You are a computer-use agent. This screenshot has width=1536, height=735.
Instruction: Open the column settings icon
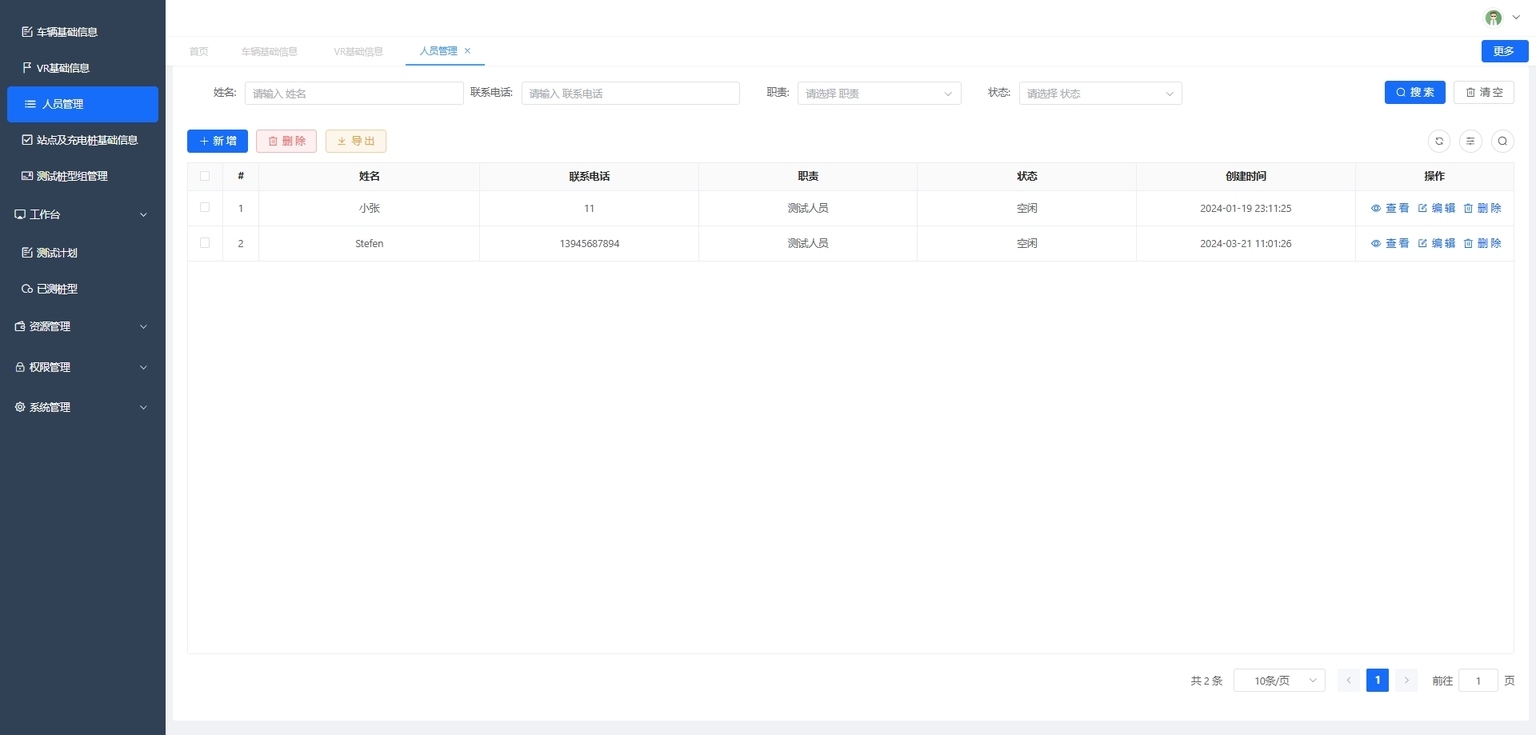tap(1470, 141)
